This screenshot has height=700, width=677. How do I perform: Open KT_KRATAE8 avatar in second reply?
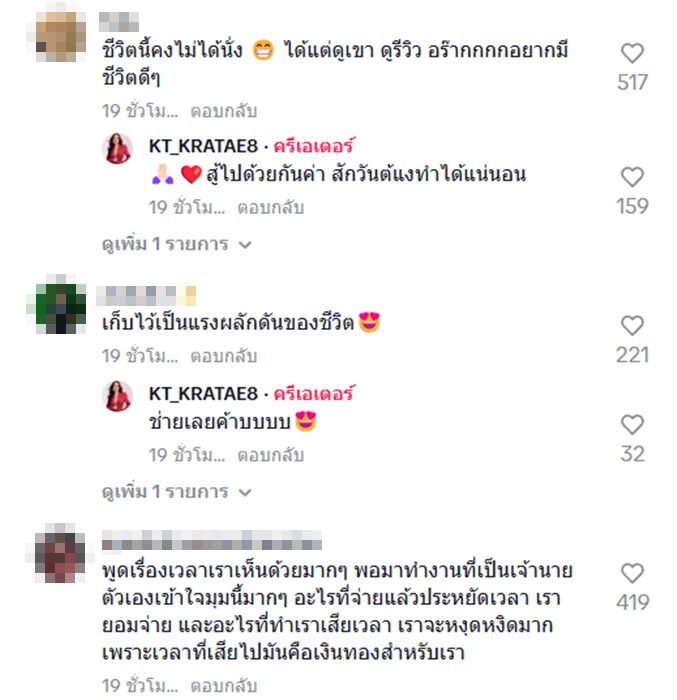[117, 396]
